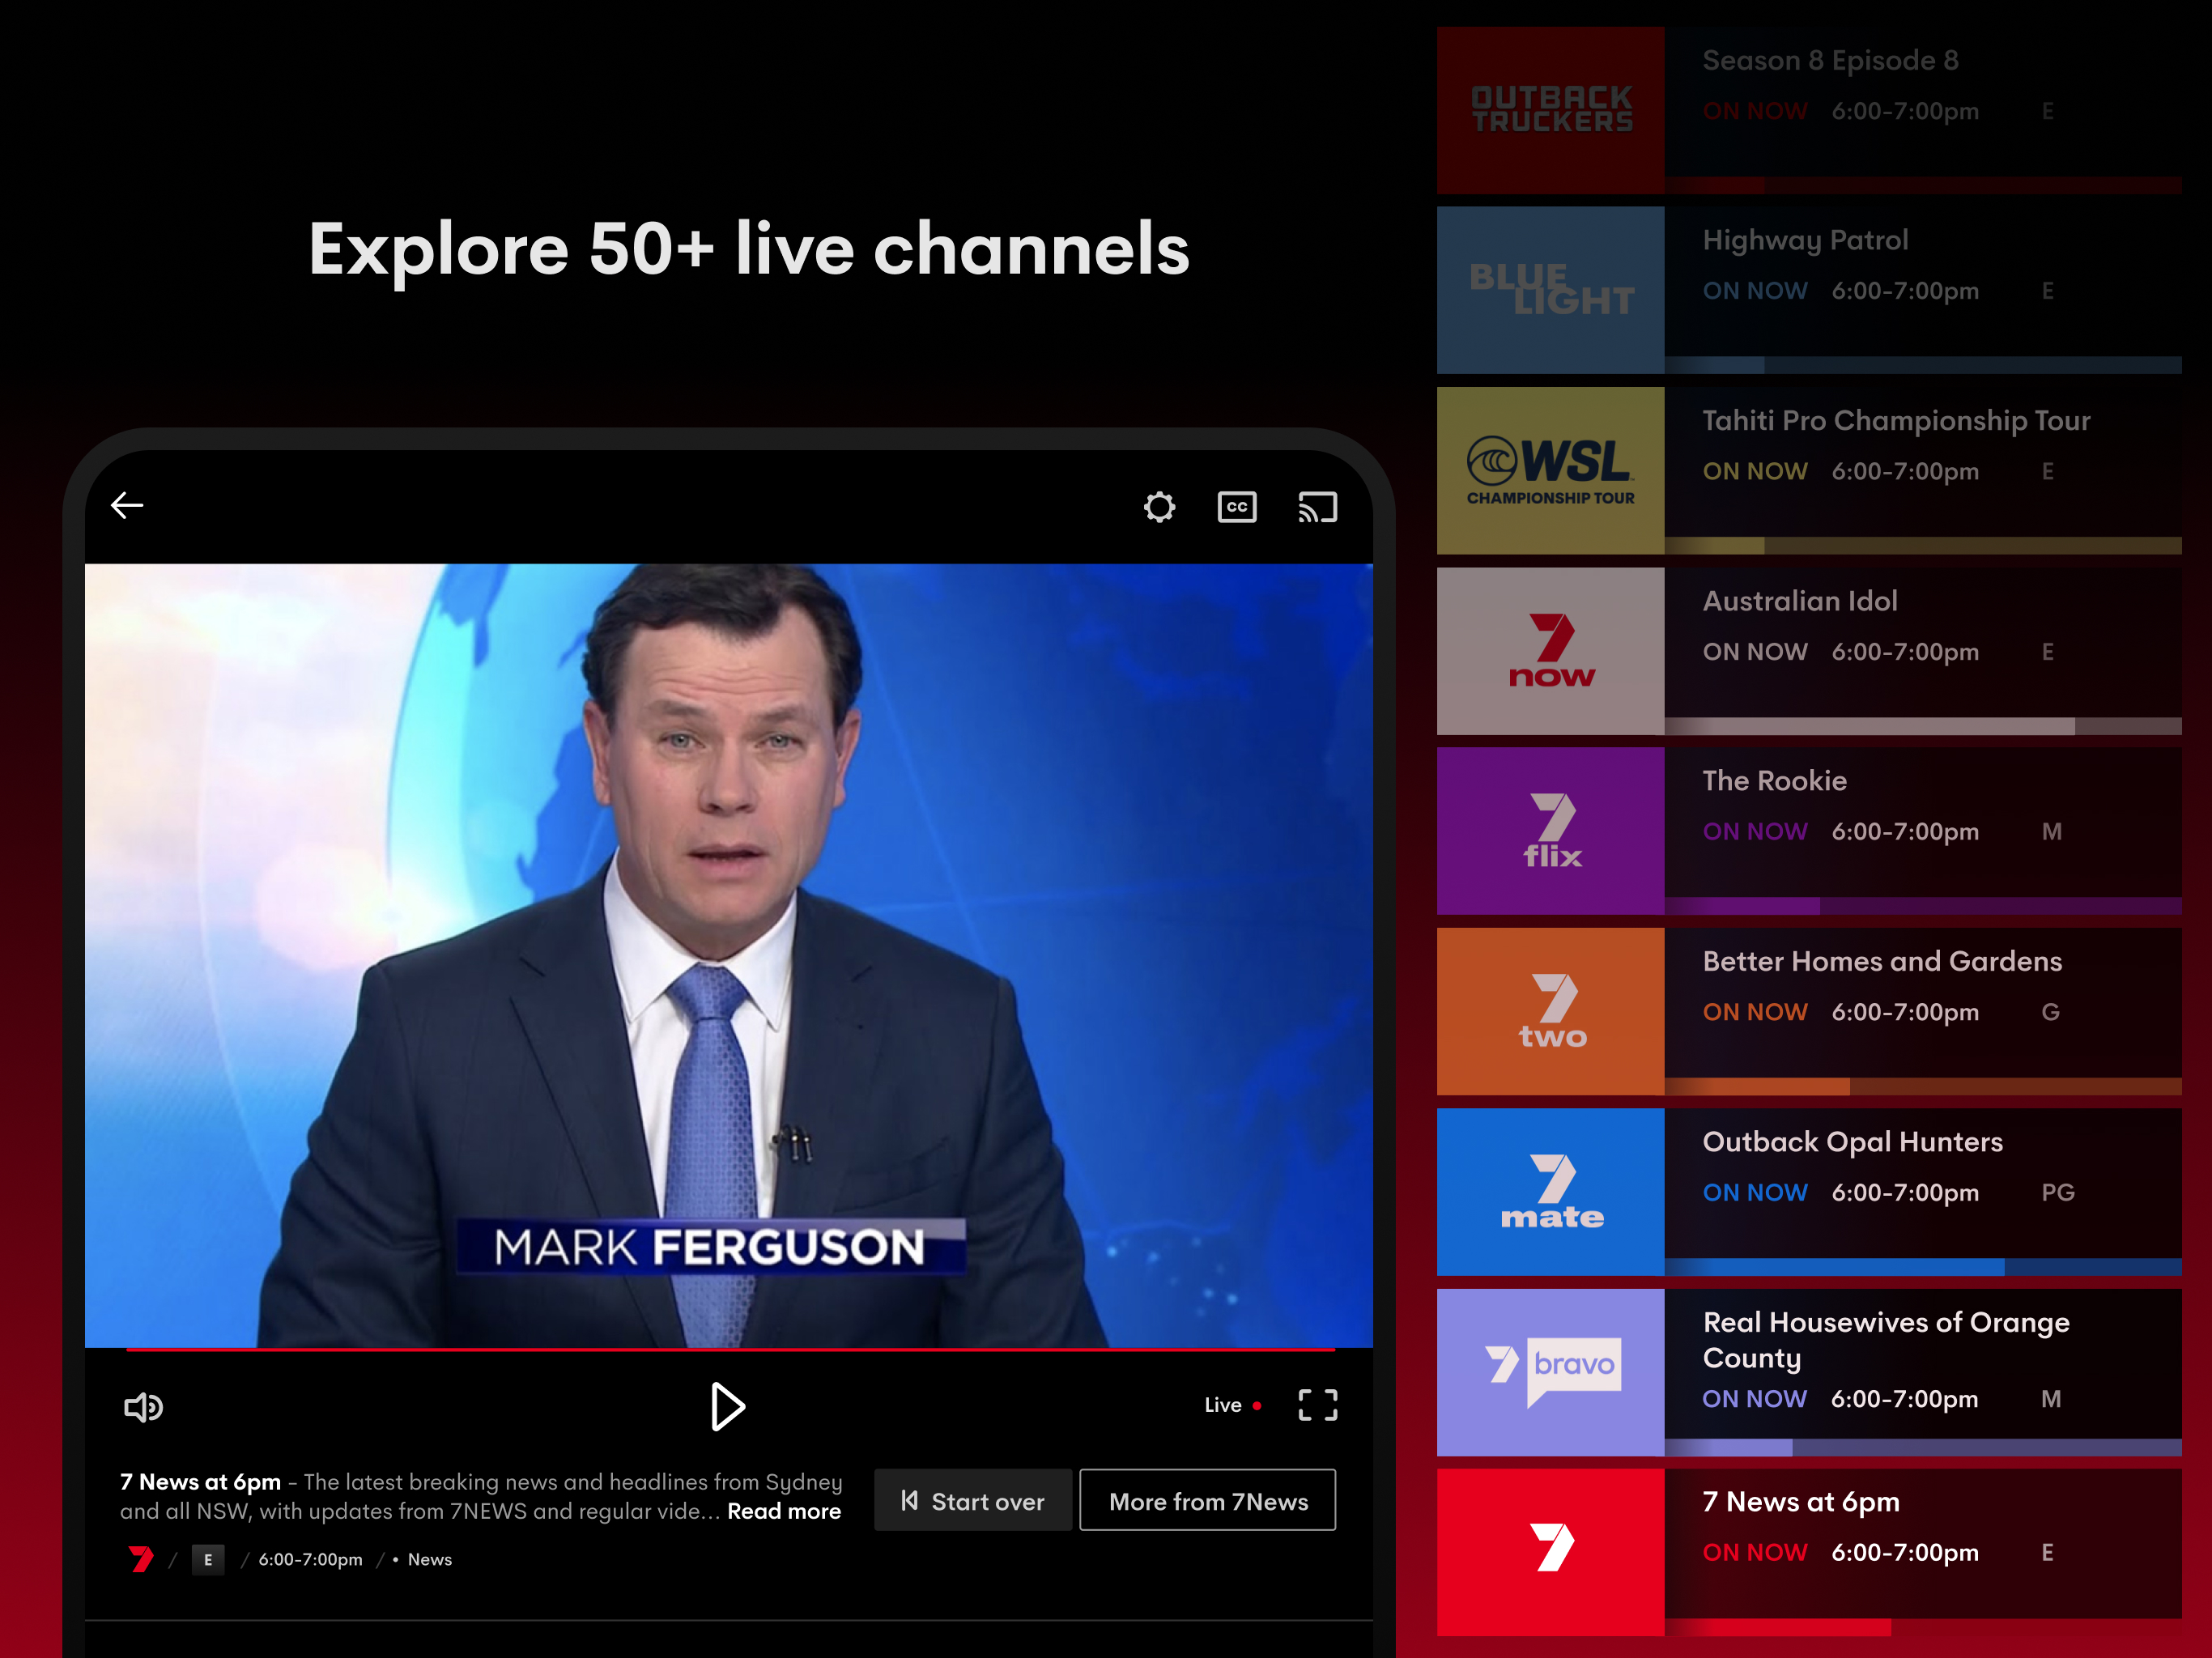Go back using the arrow icon

coord(127,506)
